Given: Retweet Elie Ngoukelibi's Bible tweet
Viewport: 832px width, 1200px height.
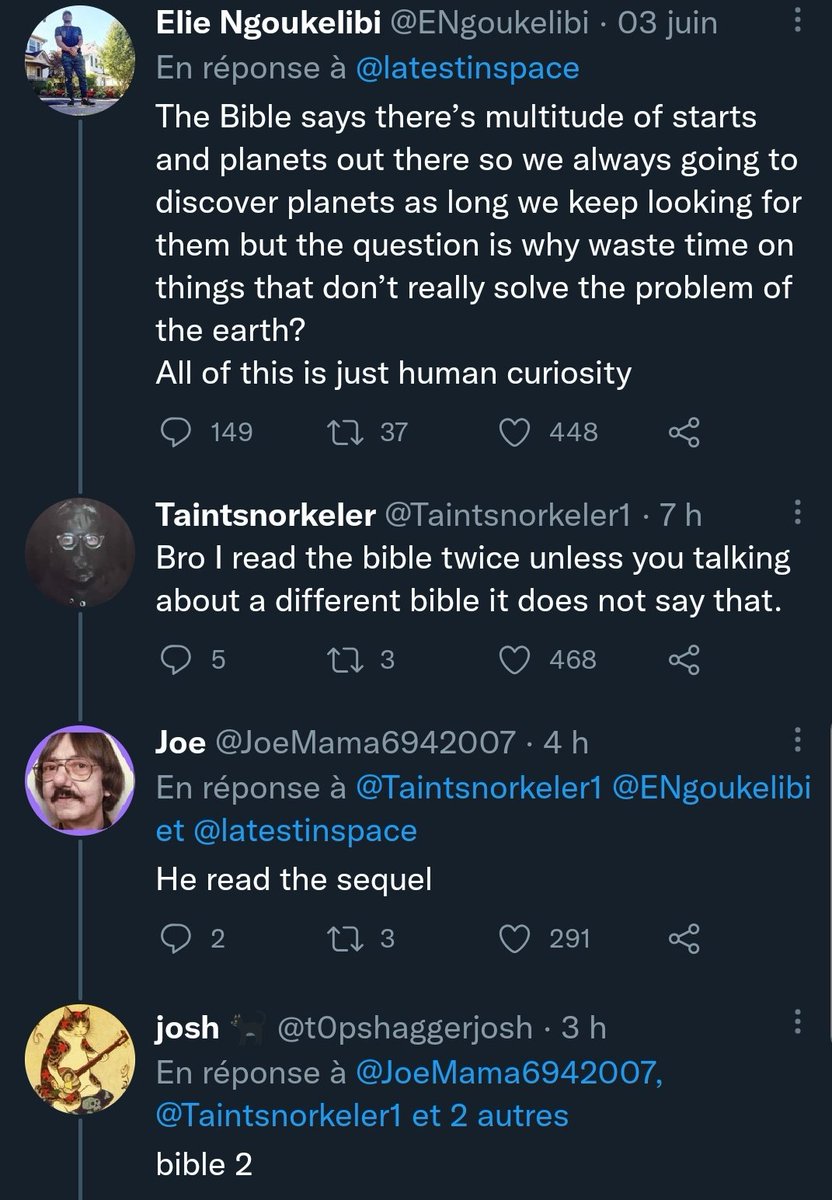Looking at the screenshot, I should (343, 431).
